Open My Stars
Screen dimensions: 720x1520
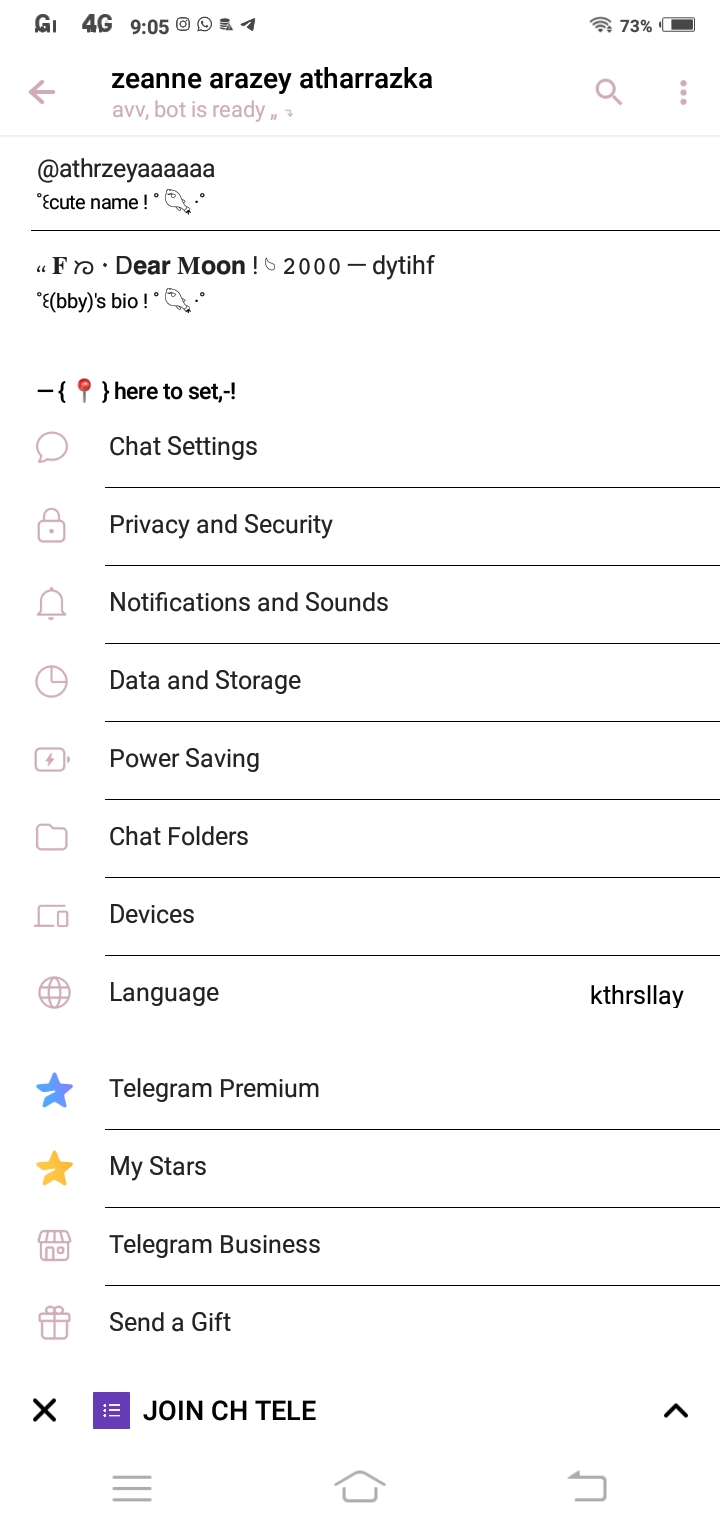click(158, 1167)
